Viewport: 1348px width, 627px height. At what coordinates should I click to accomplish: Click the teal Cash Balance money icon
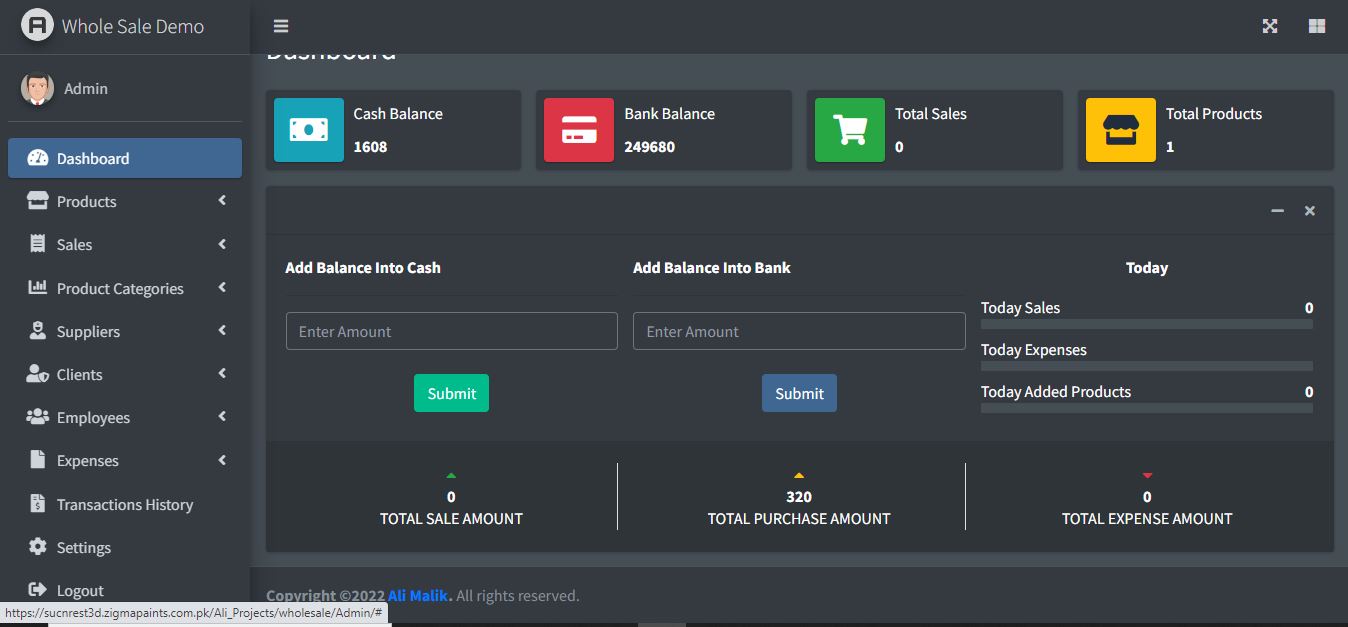309,130
